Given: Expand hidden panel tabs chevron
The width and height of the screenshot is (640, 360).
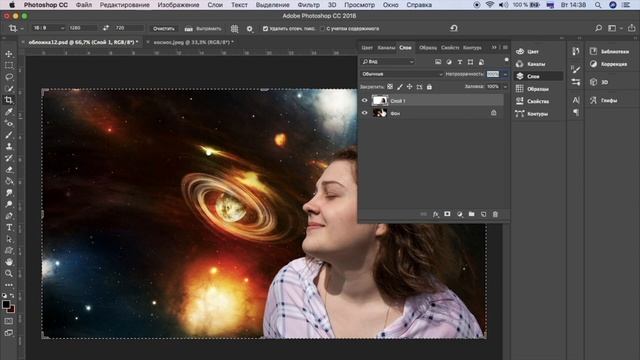Looking at the screenshot, I should pos(494,47).
